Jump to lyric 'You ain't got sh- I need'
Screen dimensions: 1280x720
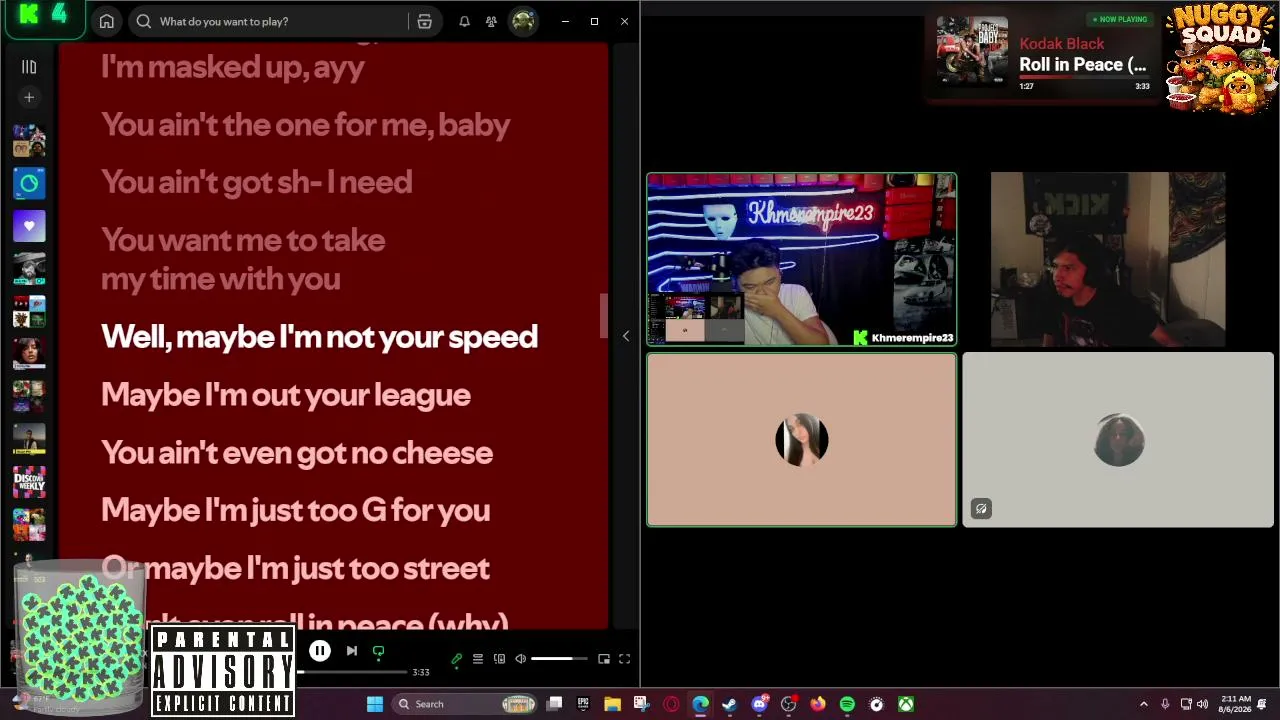click(257, 182)
